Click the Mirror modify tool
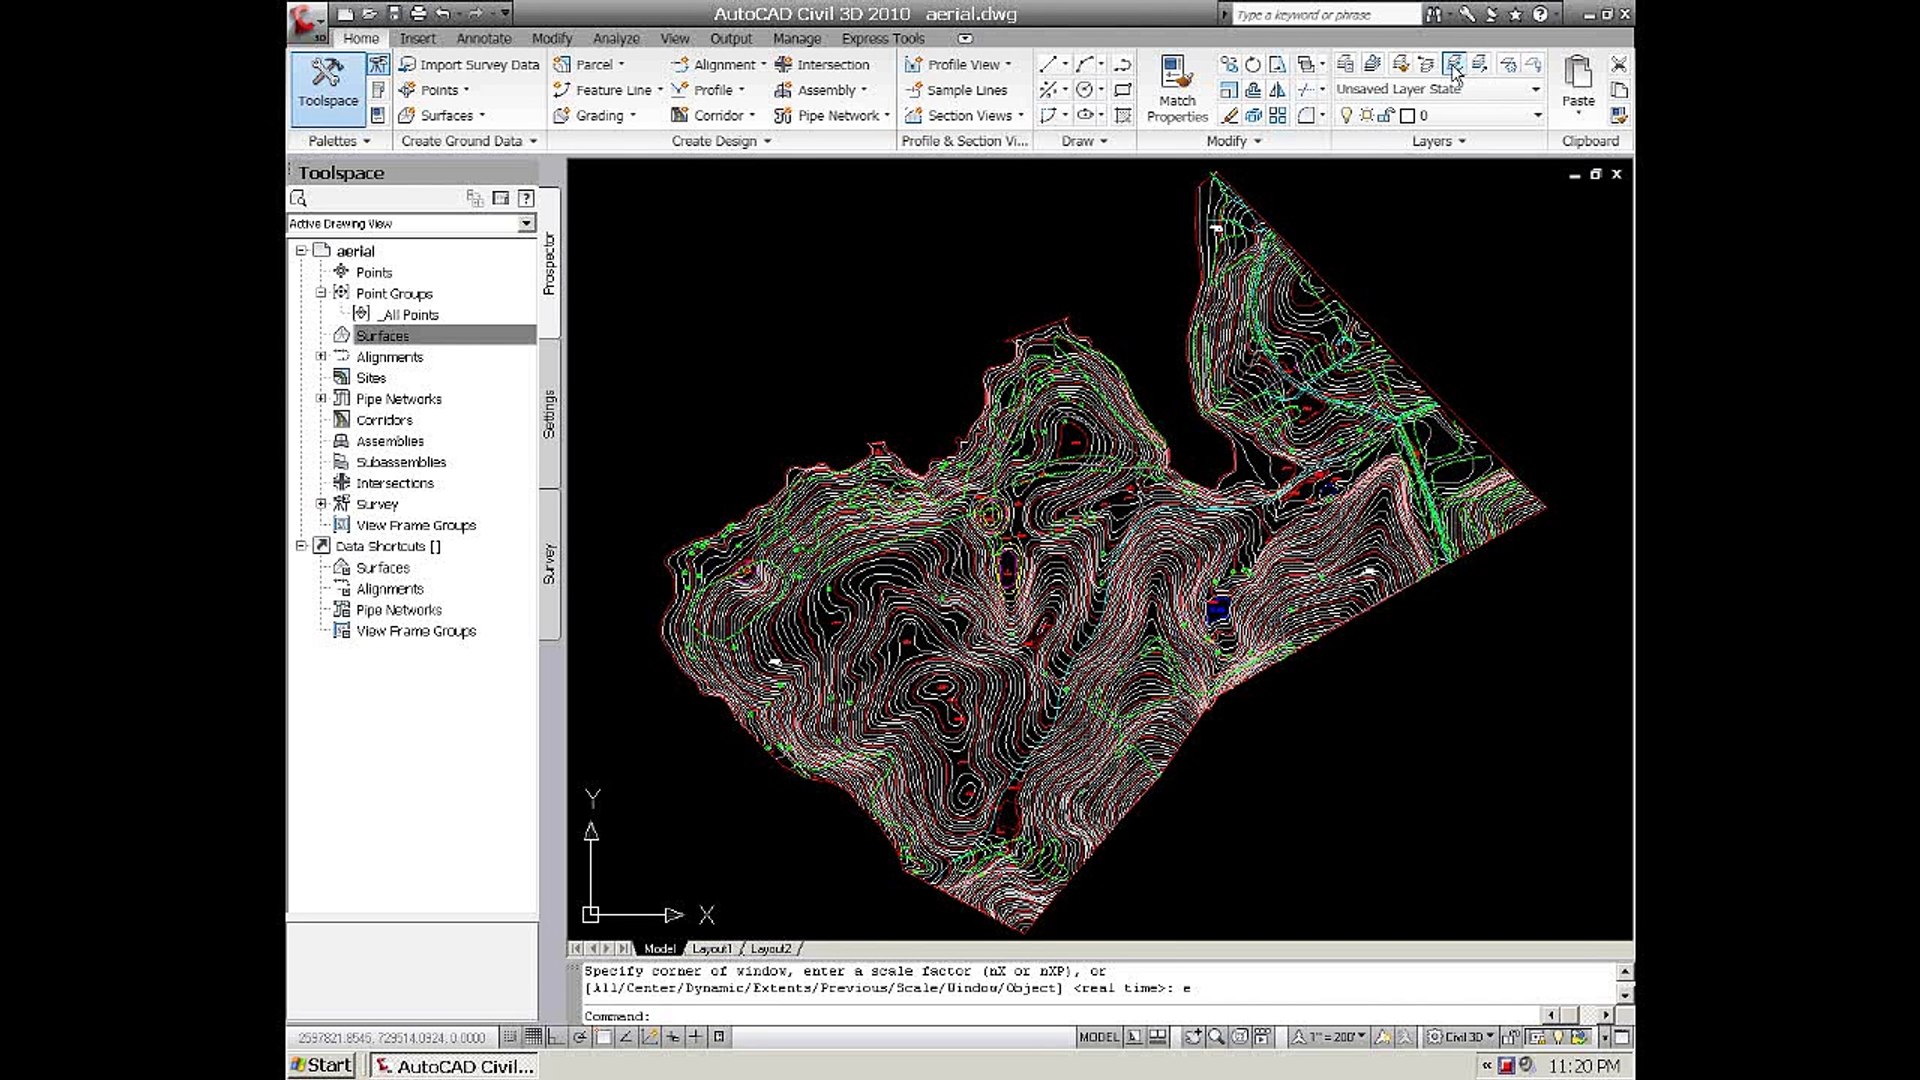Screen dimensions: 1920x1080 tap(1278, 90)
